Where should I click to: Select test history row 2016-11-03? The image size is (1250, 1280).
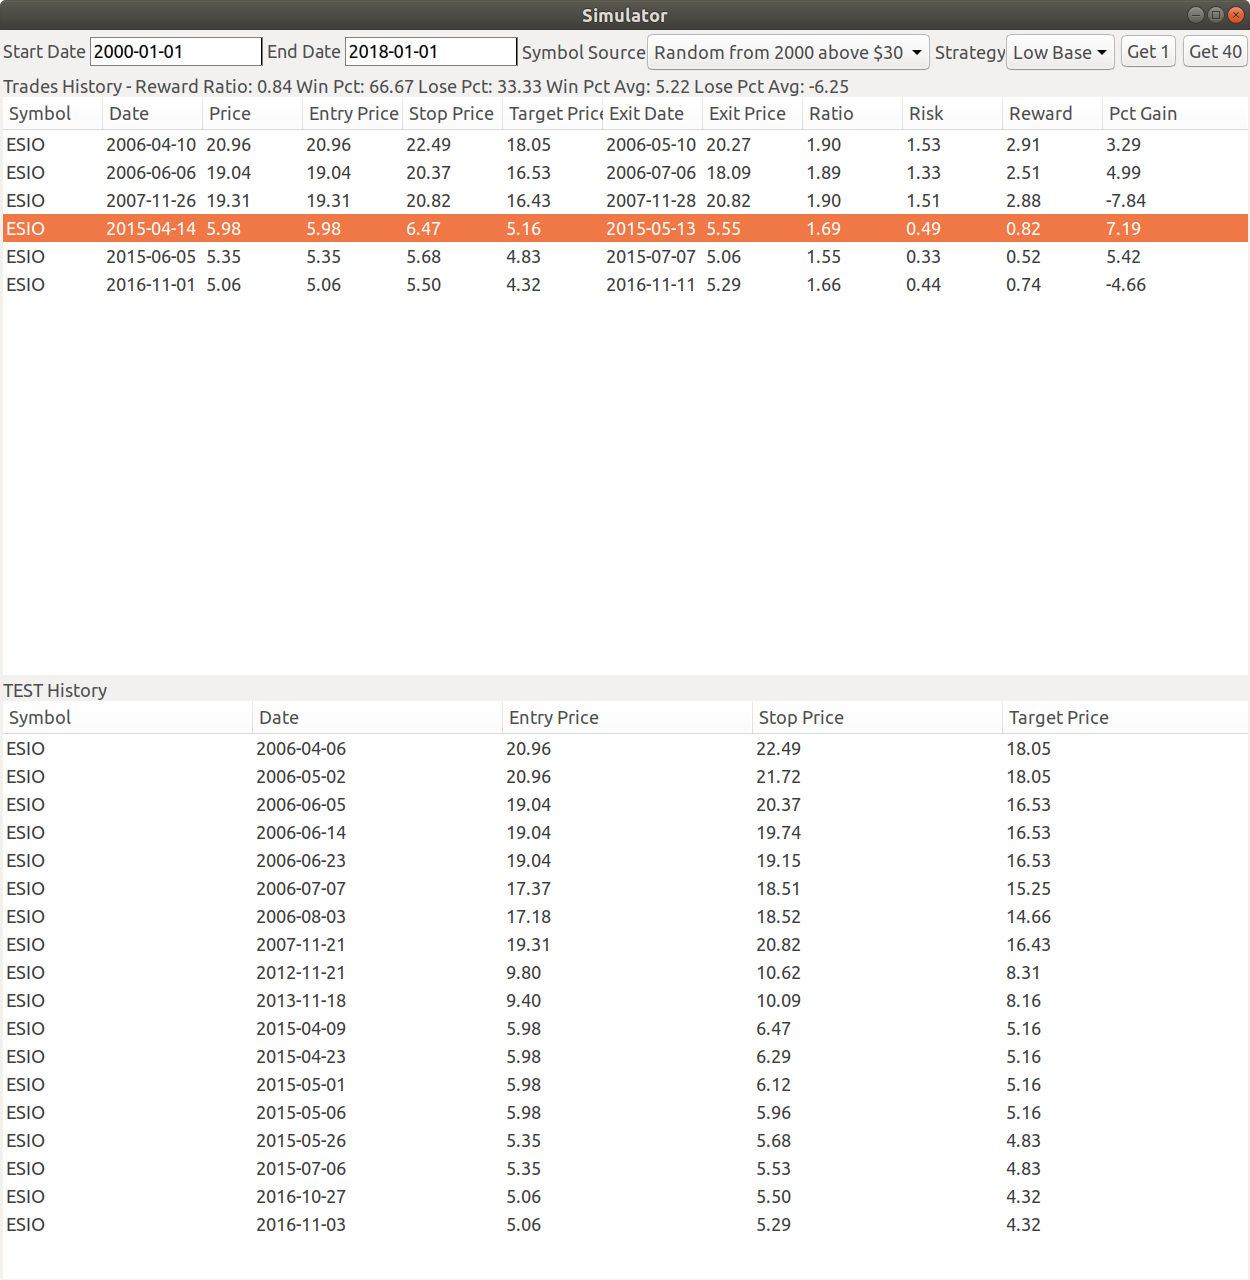(x=625, y=1225)
